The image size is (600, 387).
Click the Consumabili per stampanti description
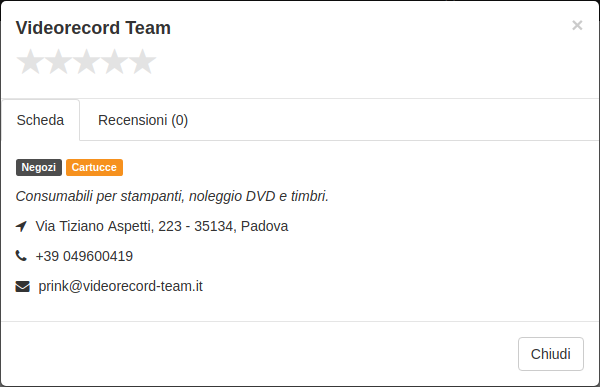(172, 196)
